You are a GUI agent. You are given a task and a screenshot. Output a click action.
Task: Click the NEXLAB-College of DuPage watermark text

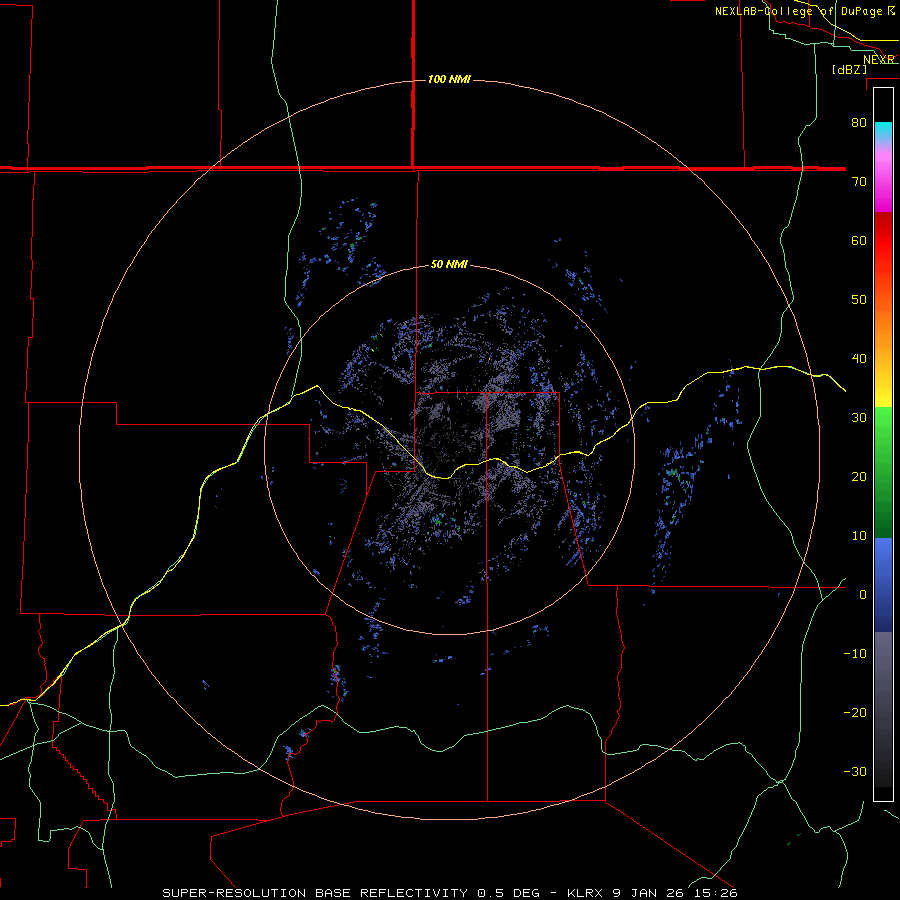[x=804, y=11]
